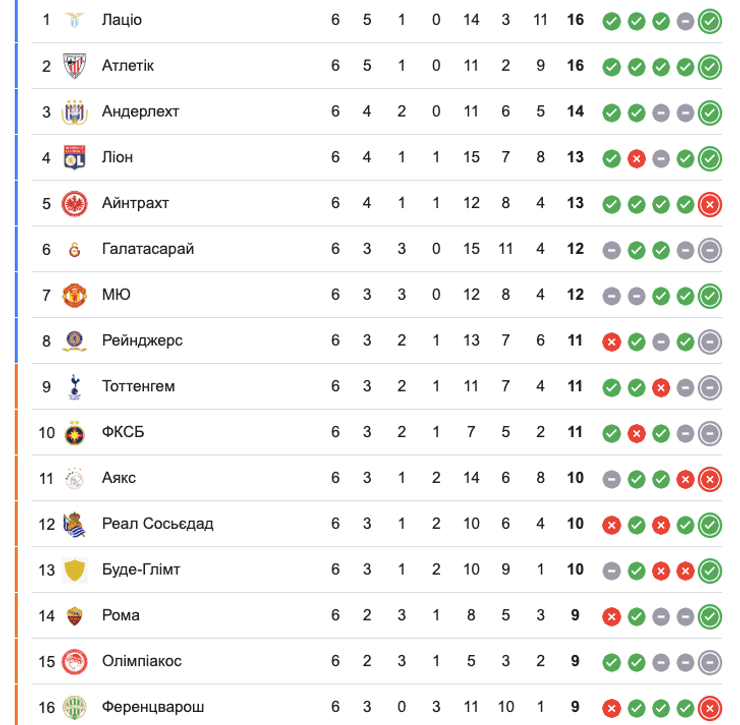Click the Атлетік club crest icon

pyautogui.click(x=74, y=66)
